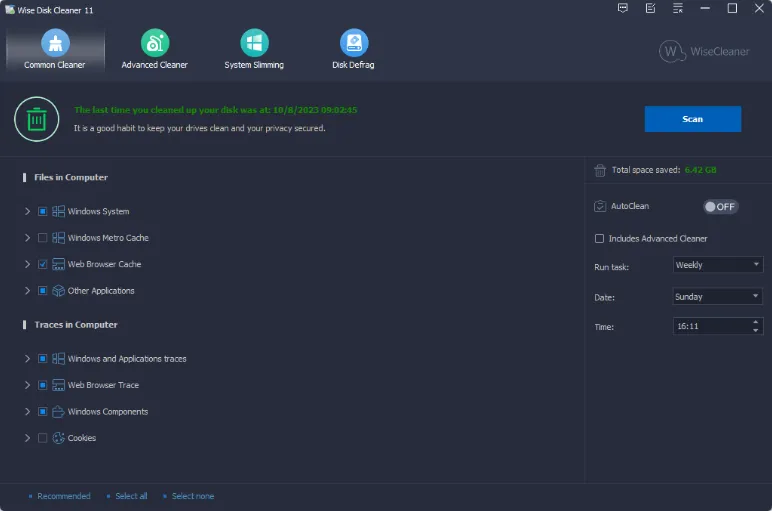This screenshot has width=772, height=511.
Task: Click the Other Applications cube icon
Action: 58,290
